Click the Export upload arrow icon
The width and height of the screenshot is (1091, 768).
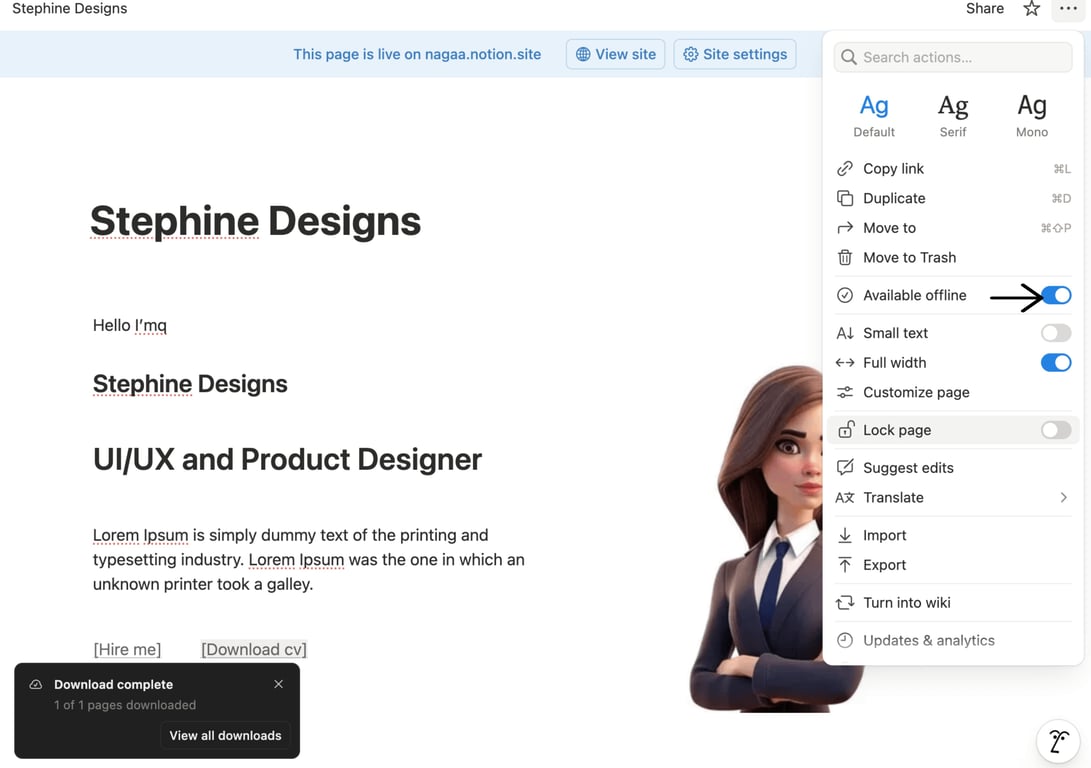(x=845, y=564)
